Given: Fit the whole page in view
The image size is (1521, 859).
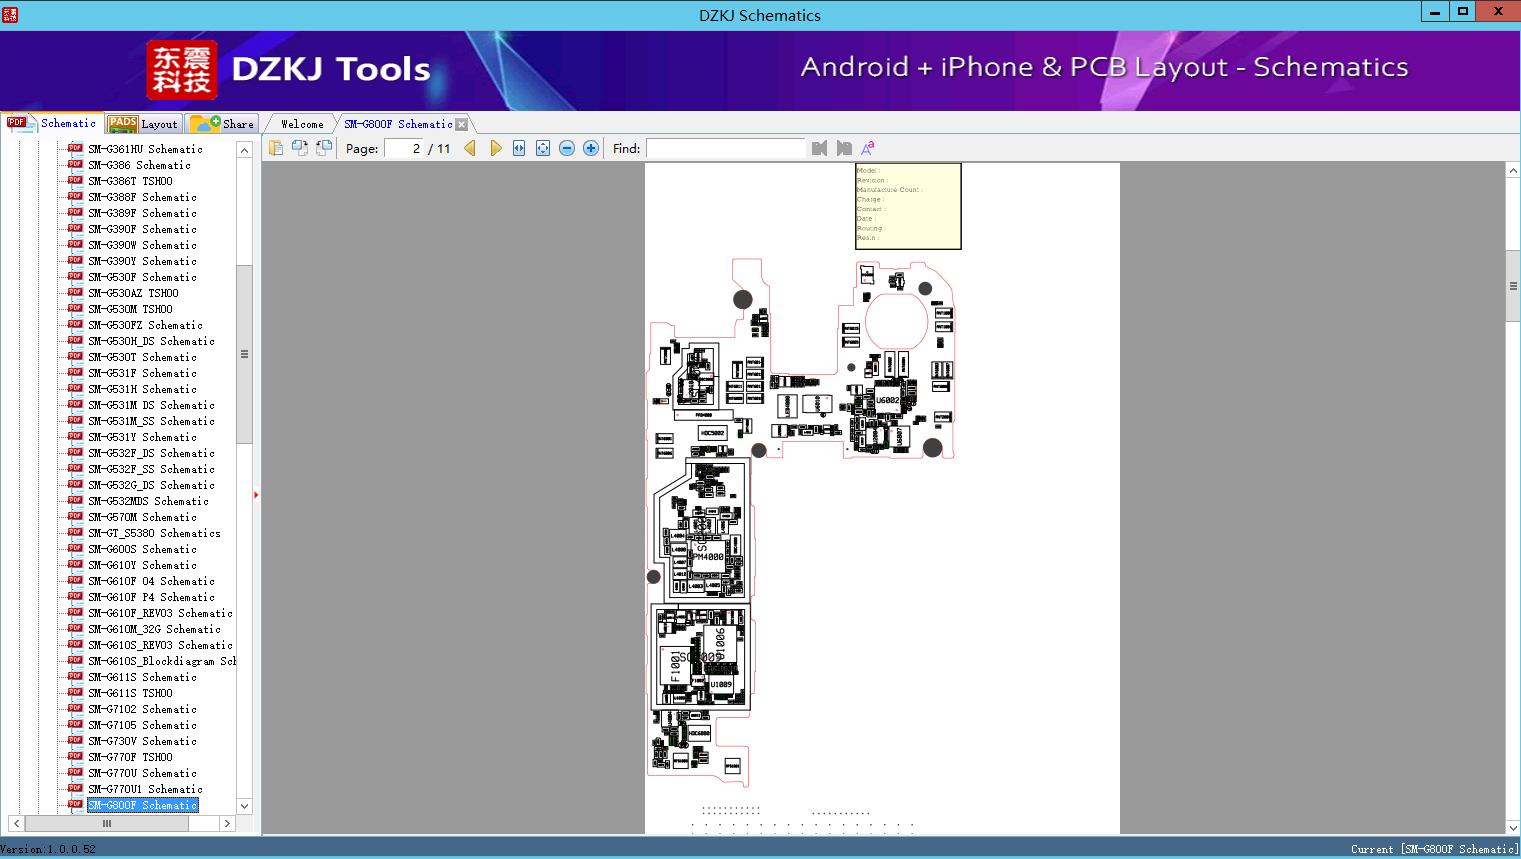Looking at the screenshot, I should [x=543, y=148].
